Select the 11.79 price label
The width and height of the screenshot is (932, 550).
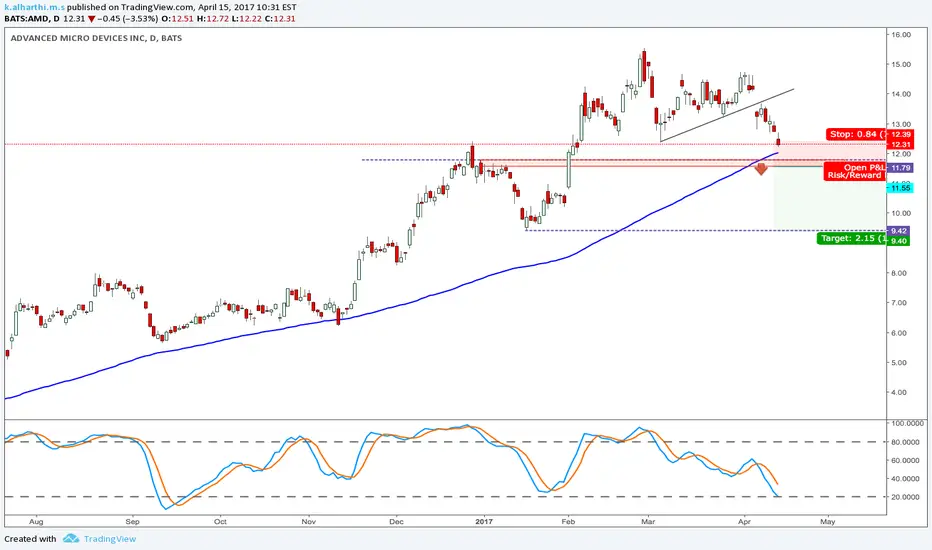tap(900, 168)
